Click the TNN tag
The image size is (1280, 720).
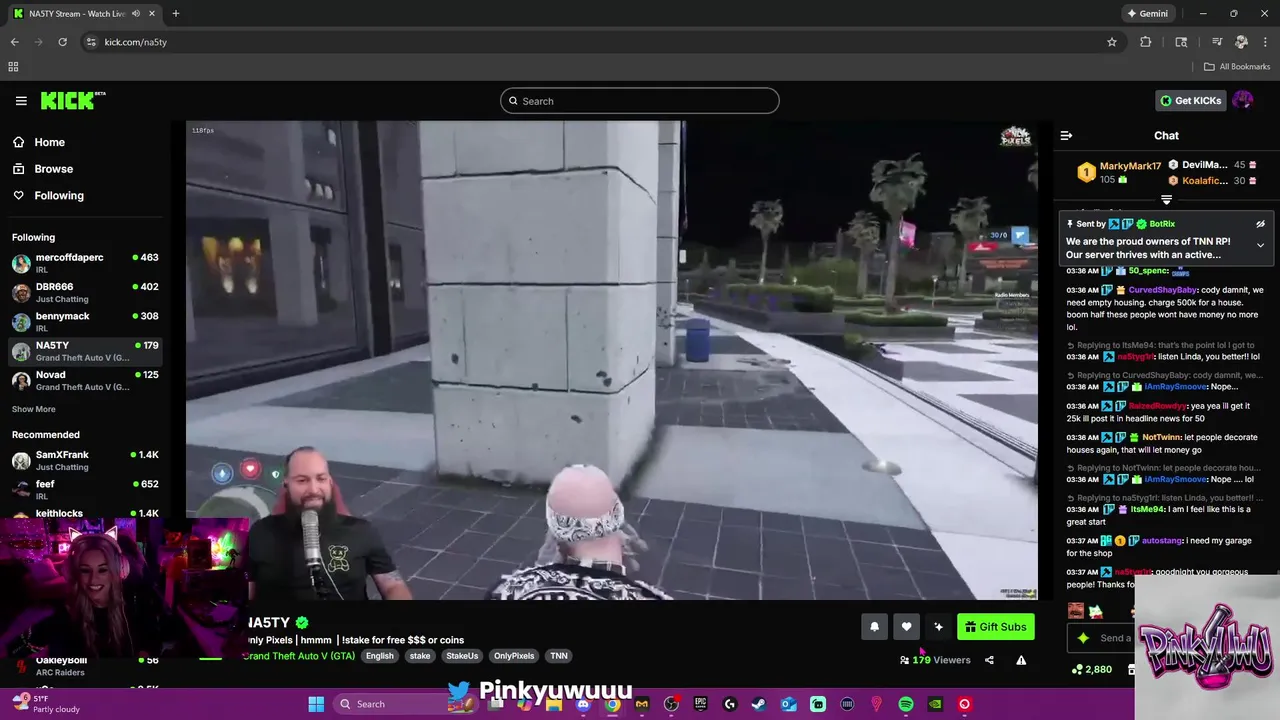(x=559, y=656)
